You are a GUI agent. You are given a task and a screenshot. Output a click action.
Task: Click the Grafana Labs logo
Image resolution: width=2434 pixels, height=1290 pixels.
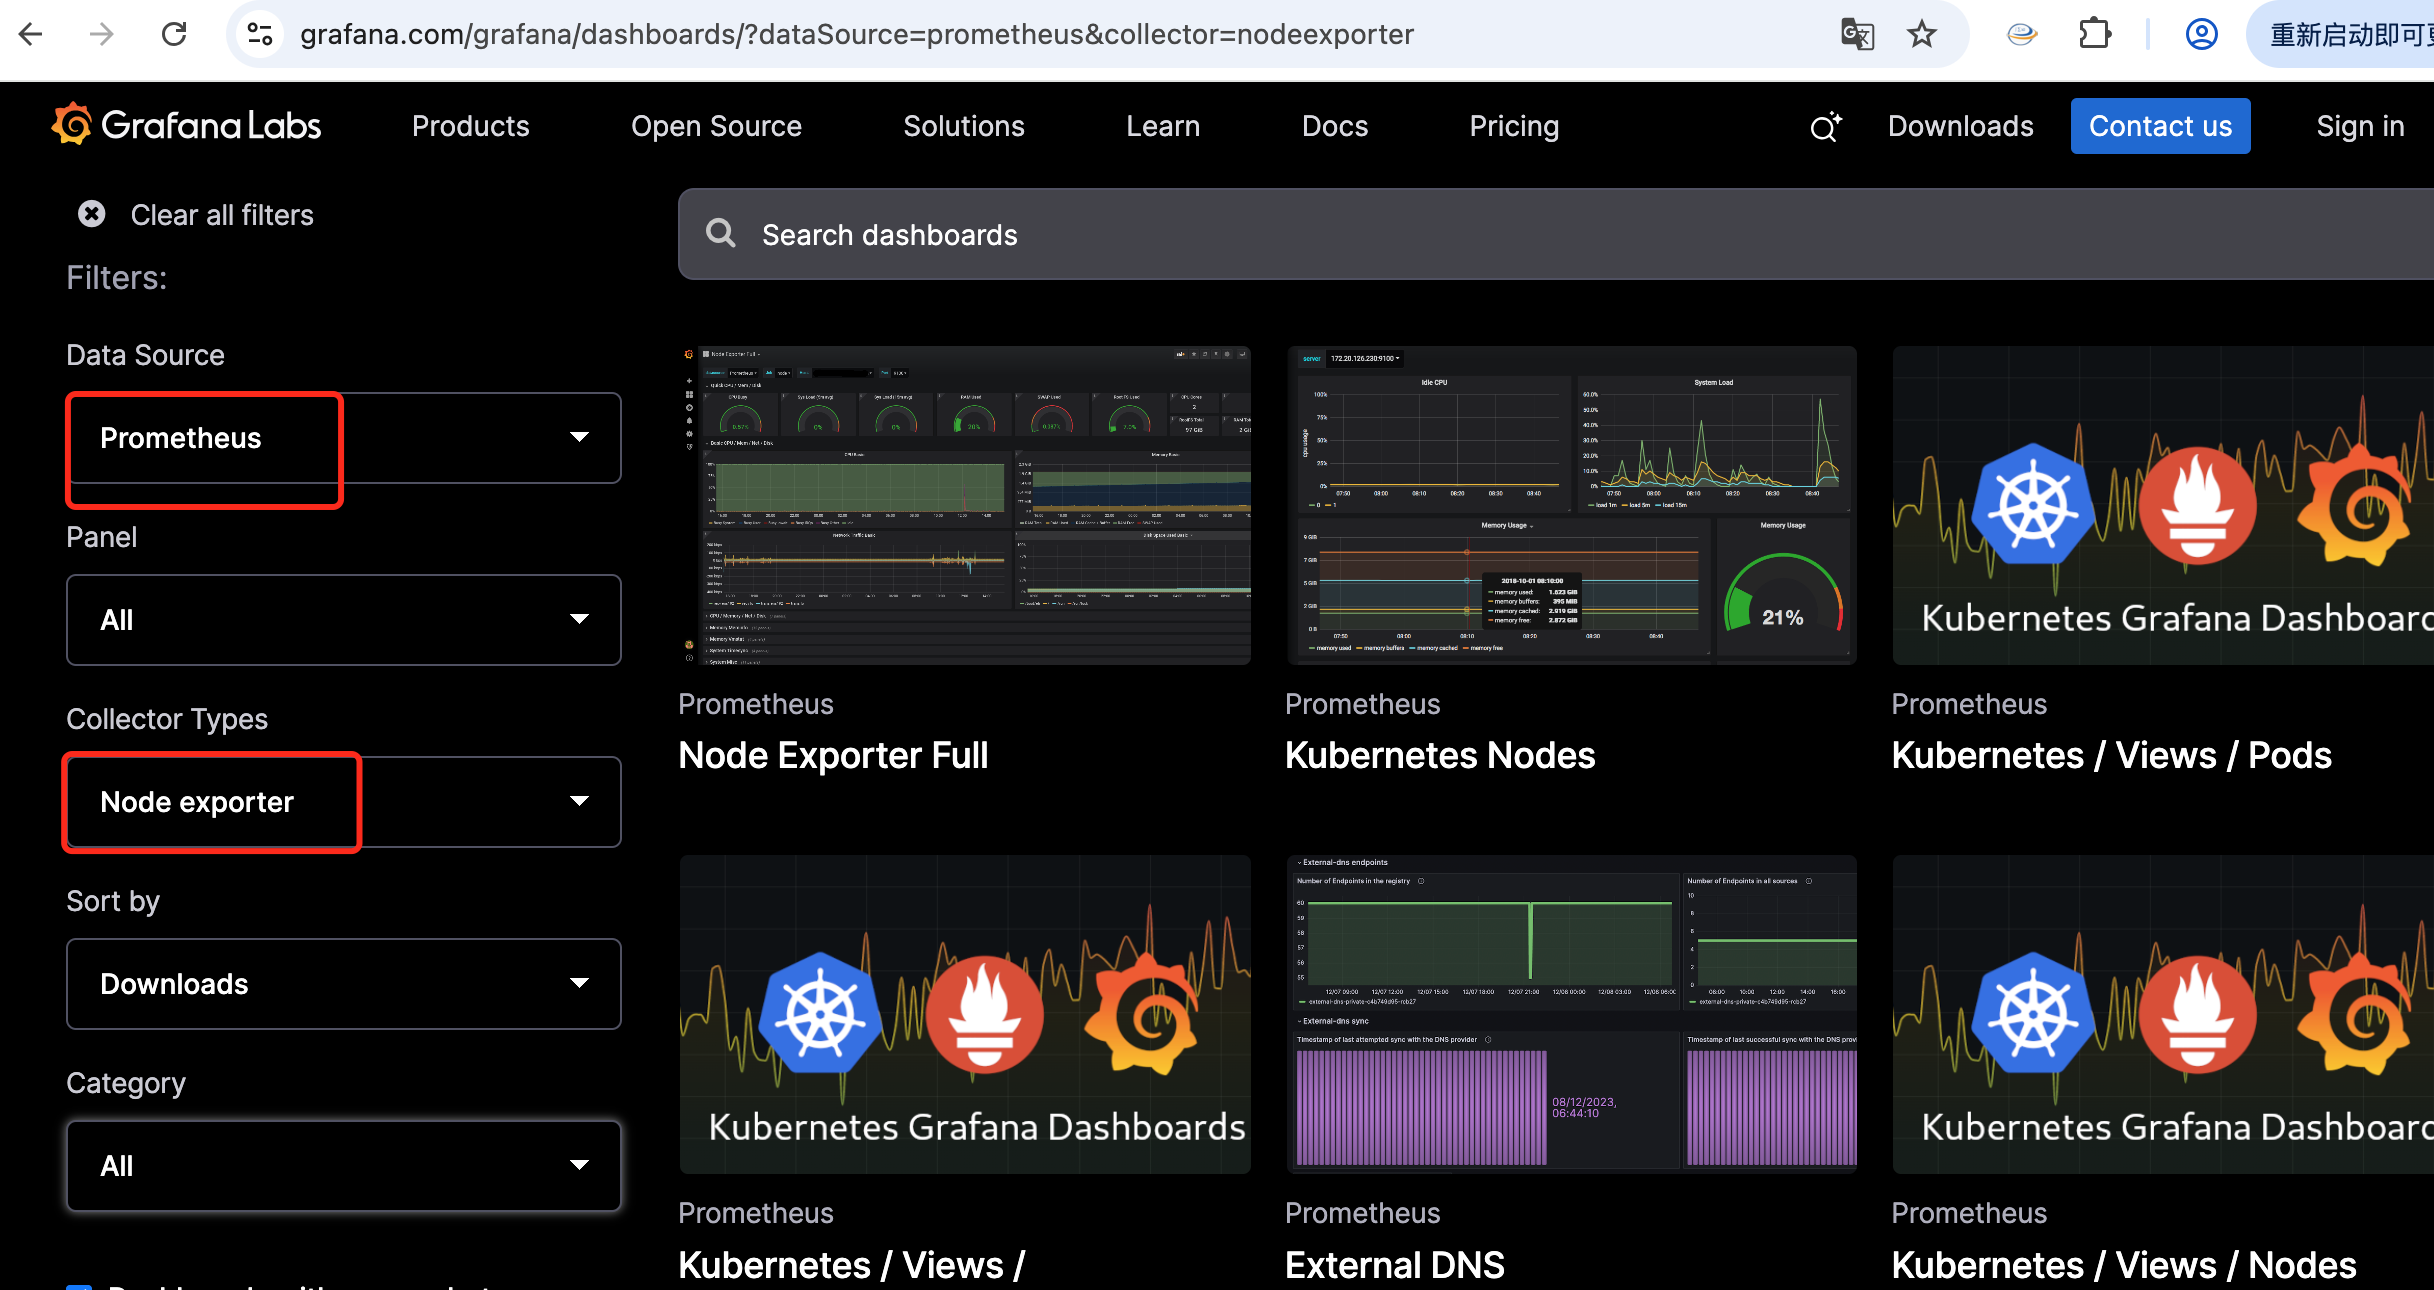coord(187,126)
